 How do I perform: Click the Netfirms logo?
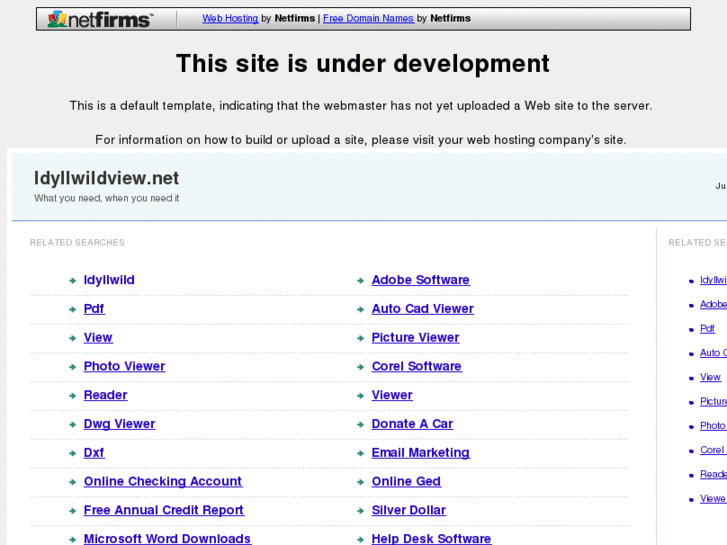(100, 19)
